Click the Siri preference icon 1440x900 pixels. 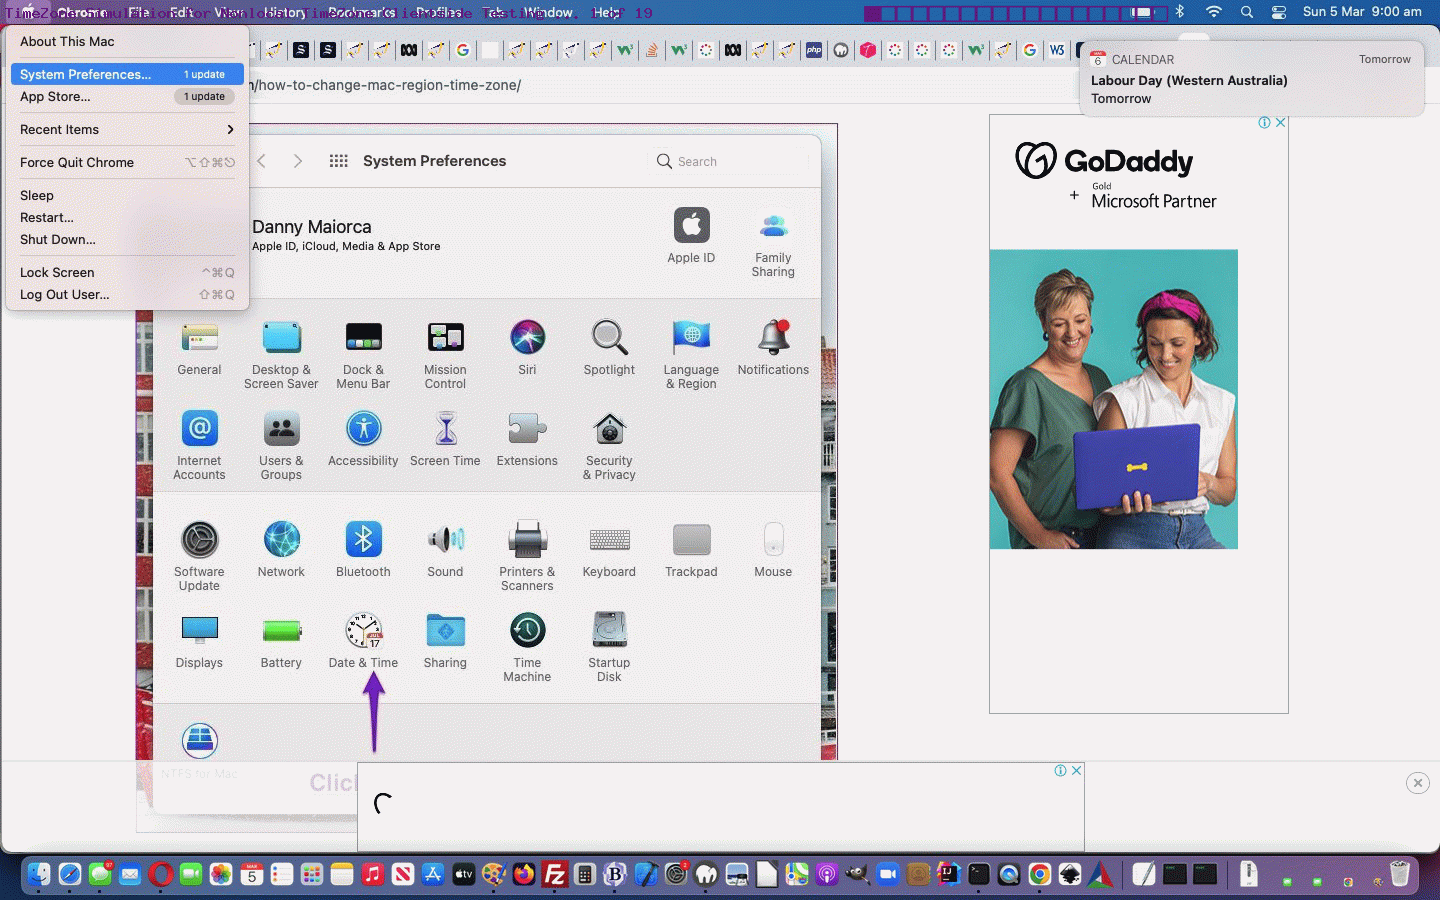[527, 338]
